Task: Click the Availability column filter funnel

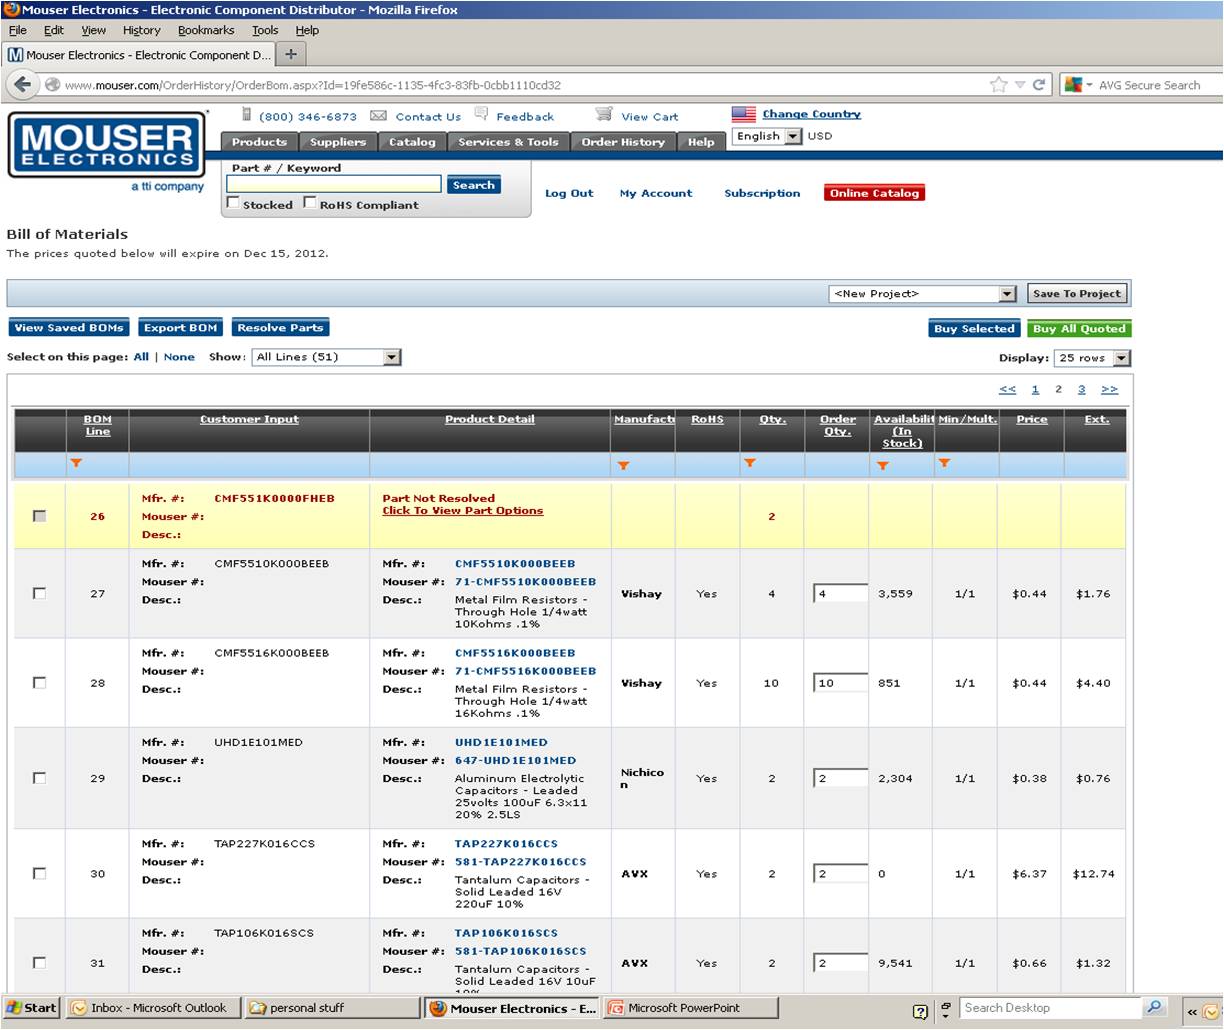Action: pos(882,465)
